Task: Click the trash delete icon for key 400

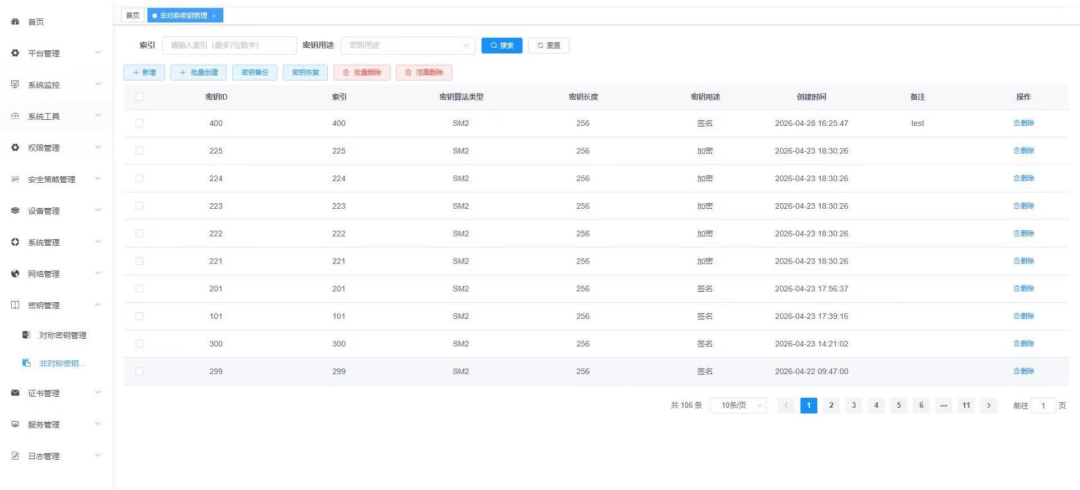Action: 1016,123
